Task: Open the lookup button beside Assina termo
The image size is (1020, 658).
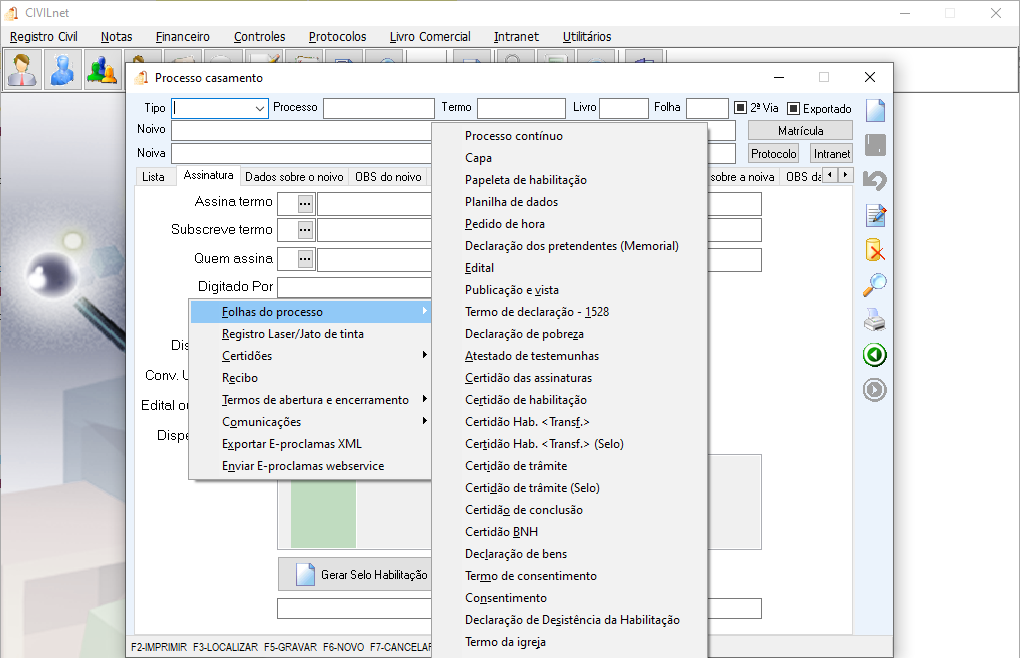Action: pos(305,204)
